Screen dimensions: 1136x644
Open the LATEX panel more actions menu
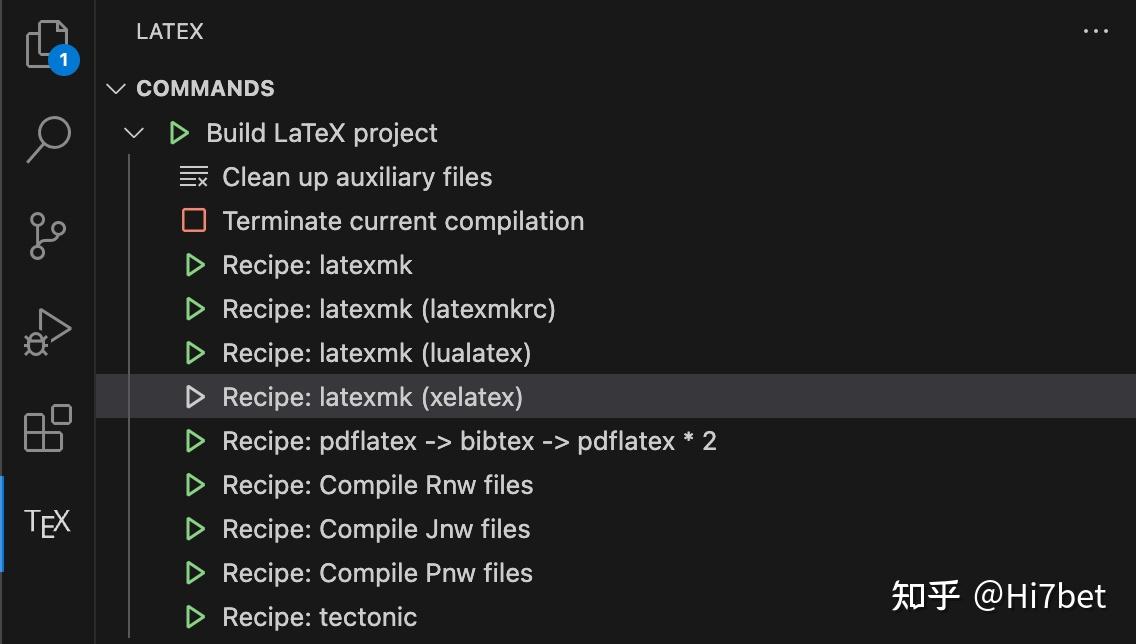pyautogui.click(x=1096, y=31)
